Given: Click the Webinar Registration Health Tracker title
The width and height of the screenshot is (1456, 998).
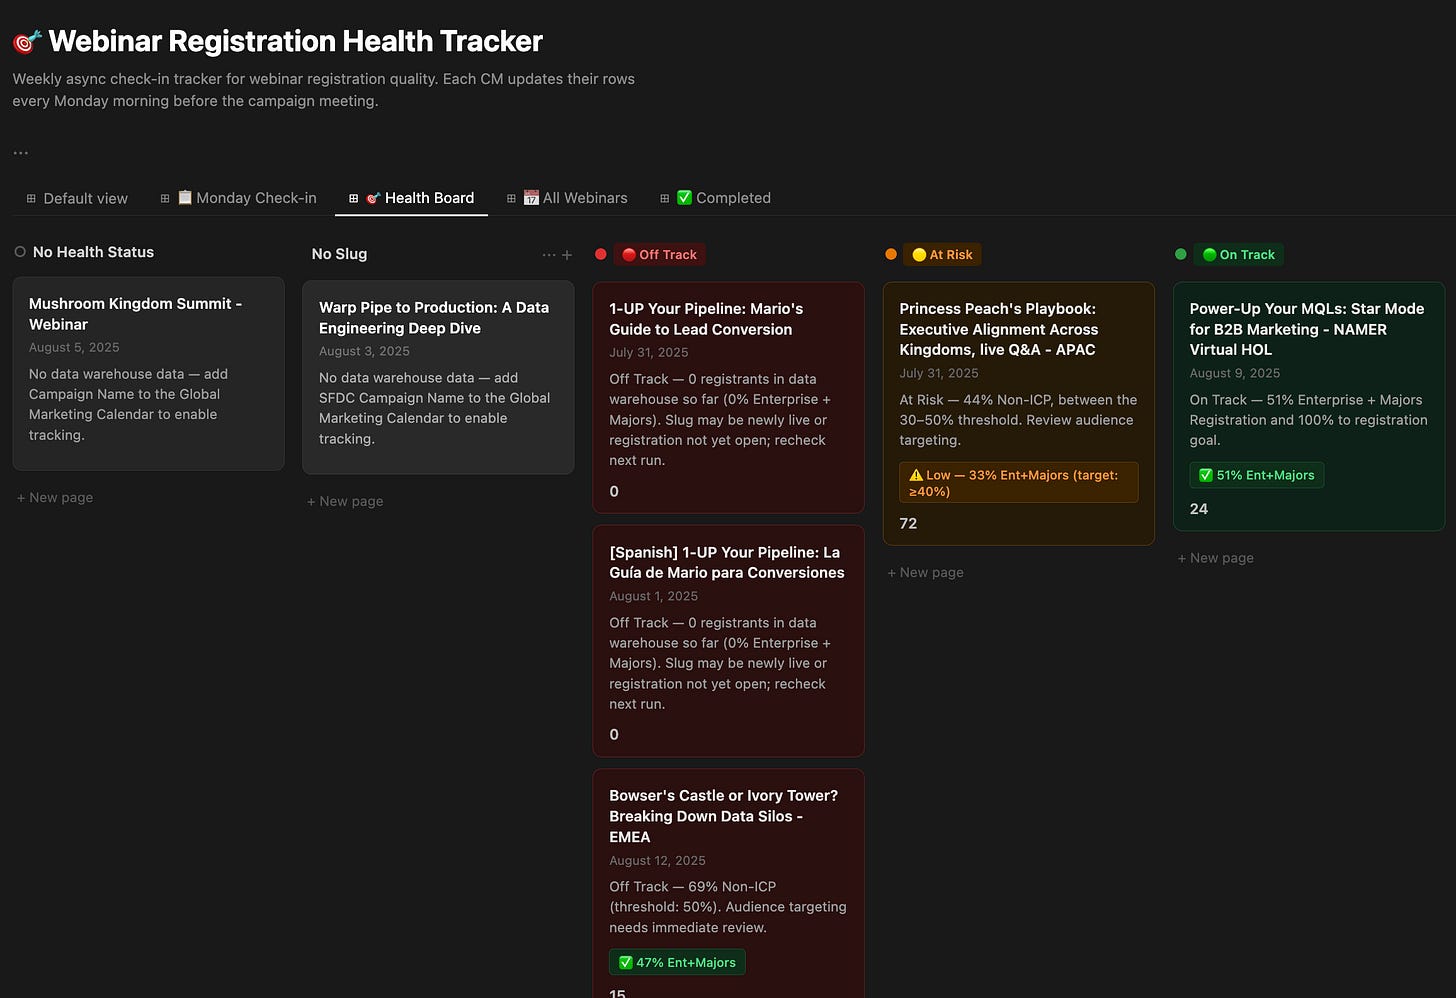Looking at the screenshot, I should (x=295, y=41).
